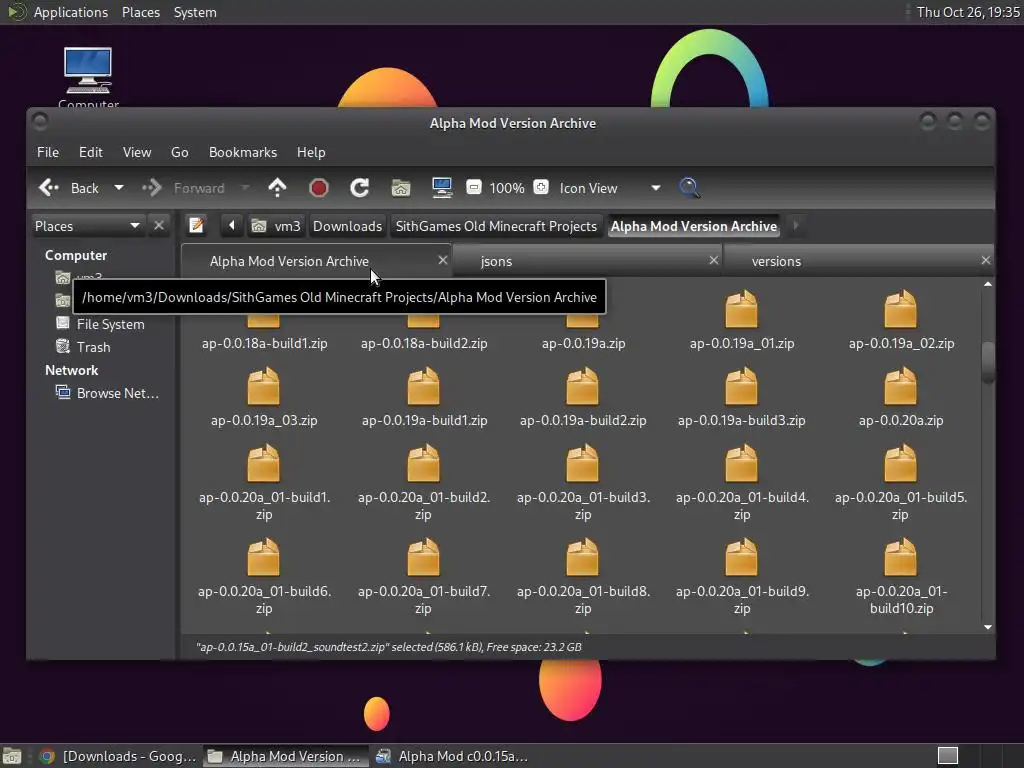The height and width of the screenshot is (768, 1024).
Task: Close the jsons tab
Action: [714, 260]
